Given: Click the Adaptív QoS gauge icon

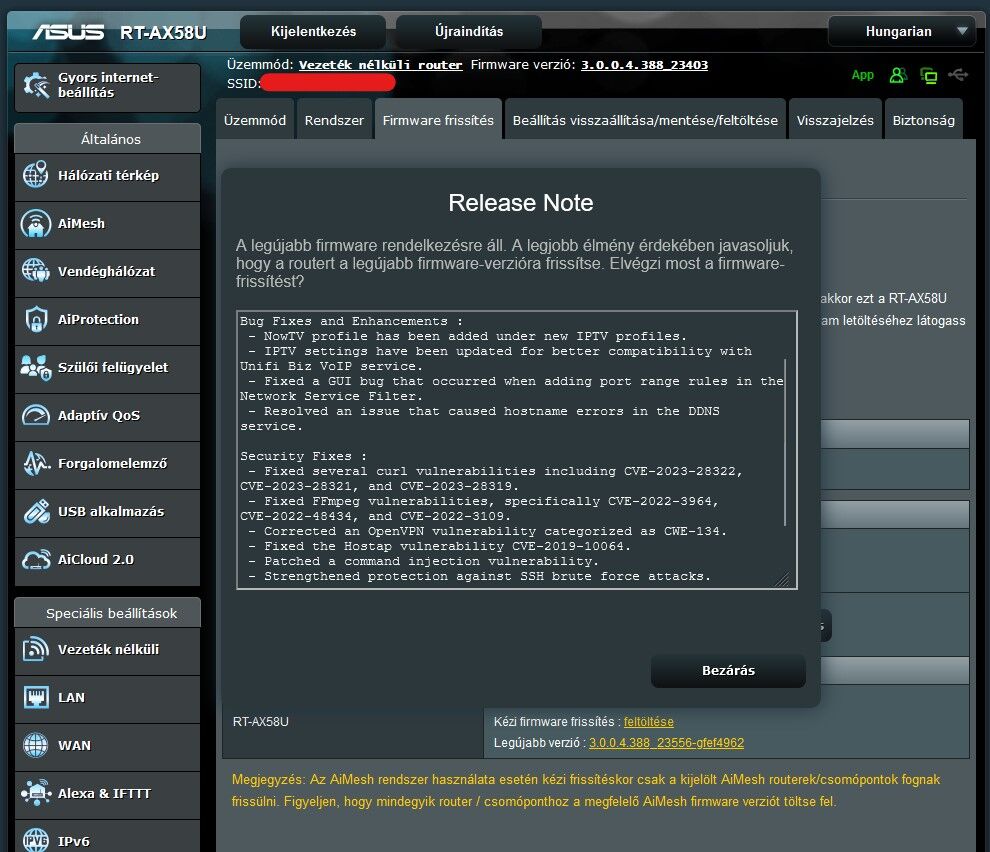Looking at the screenshot, I should click(x=35, y=415).
